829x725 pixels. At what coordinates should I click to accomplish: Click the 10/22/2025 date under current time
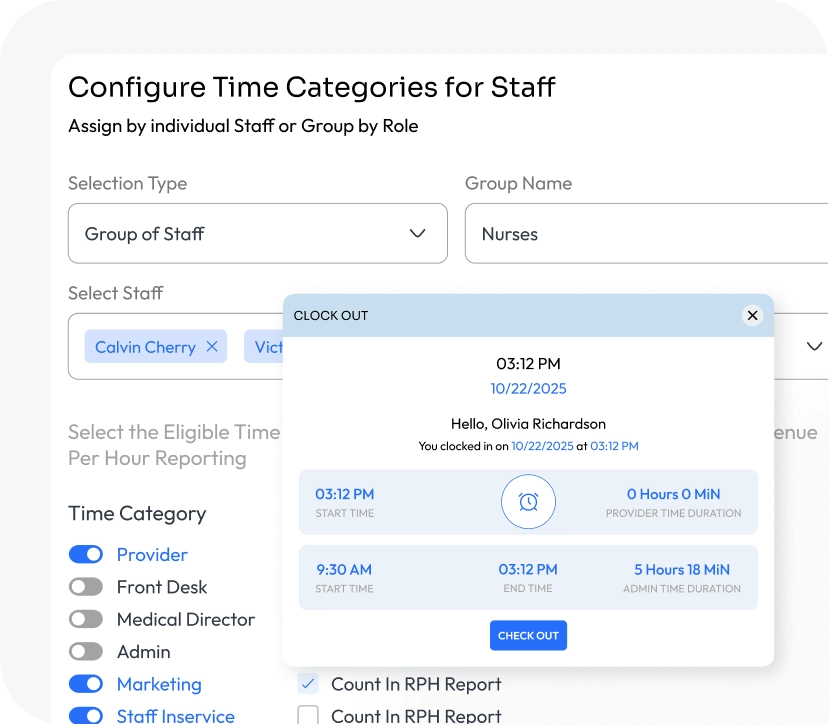(x=528, y=388)
